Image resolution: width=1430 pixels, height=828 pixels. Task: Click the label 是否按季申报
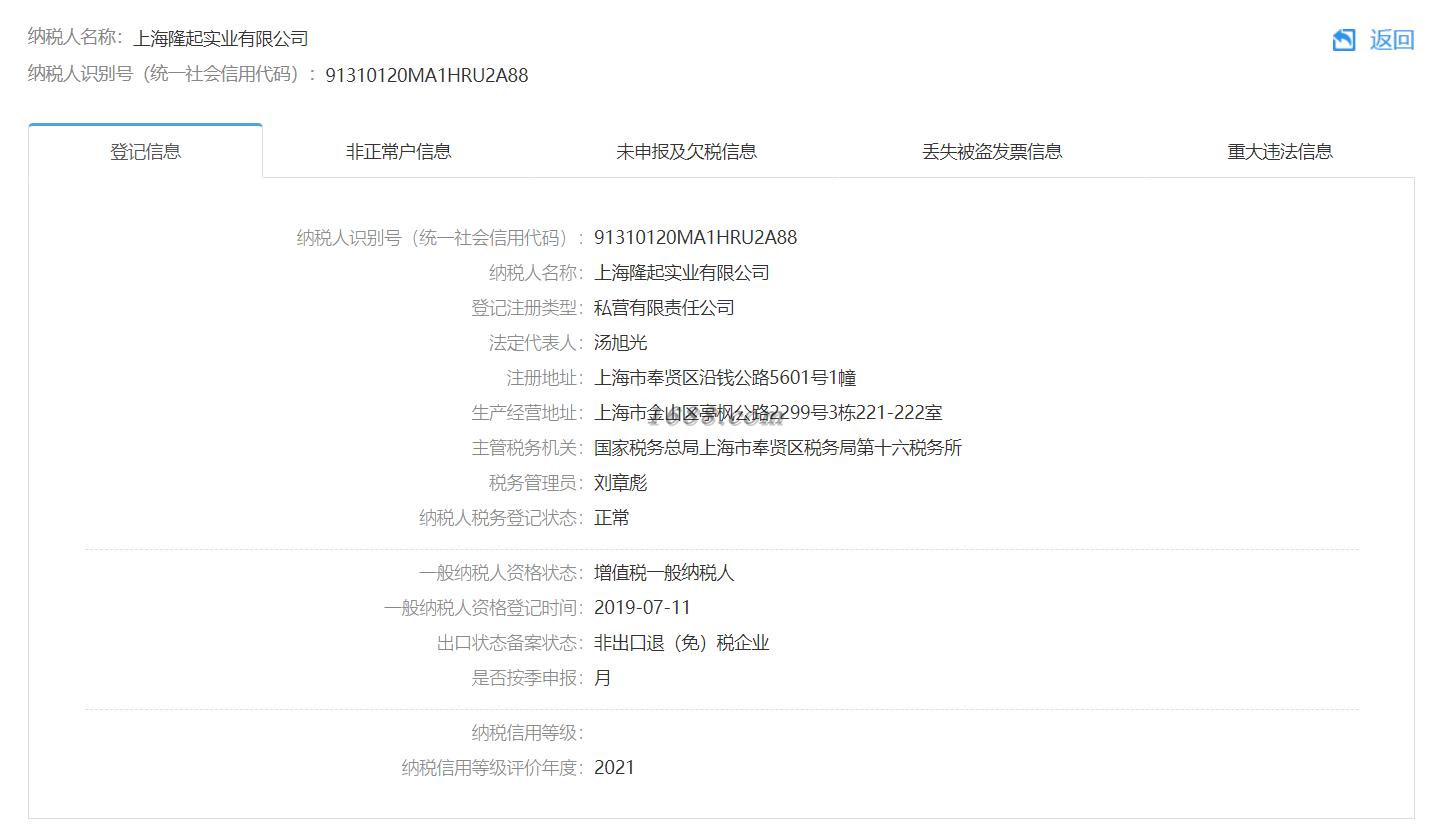click(x=527, y=678)
